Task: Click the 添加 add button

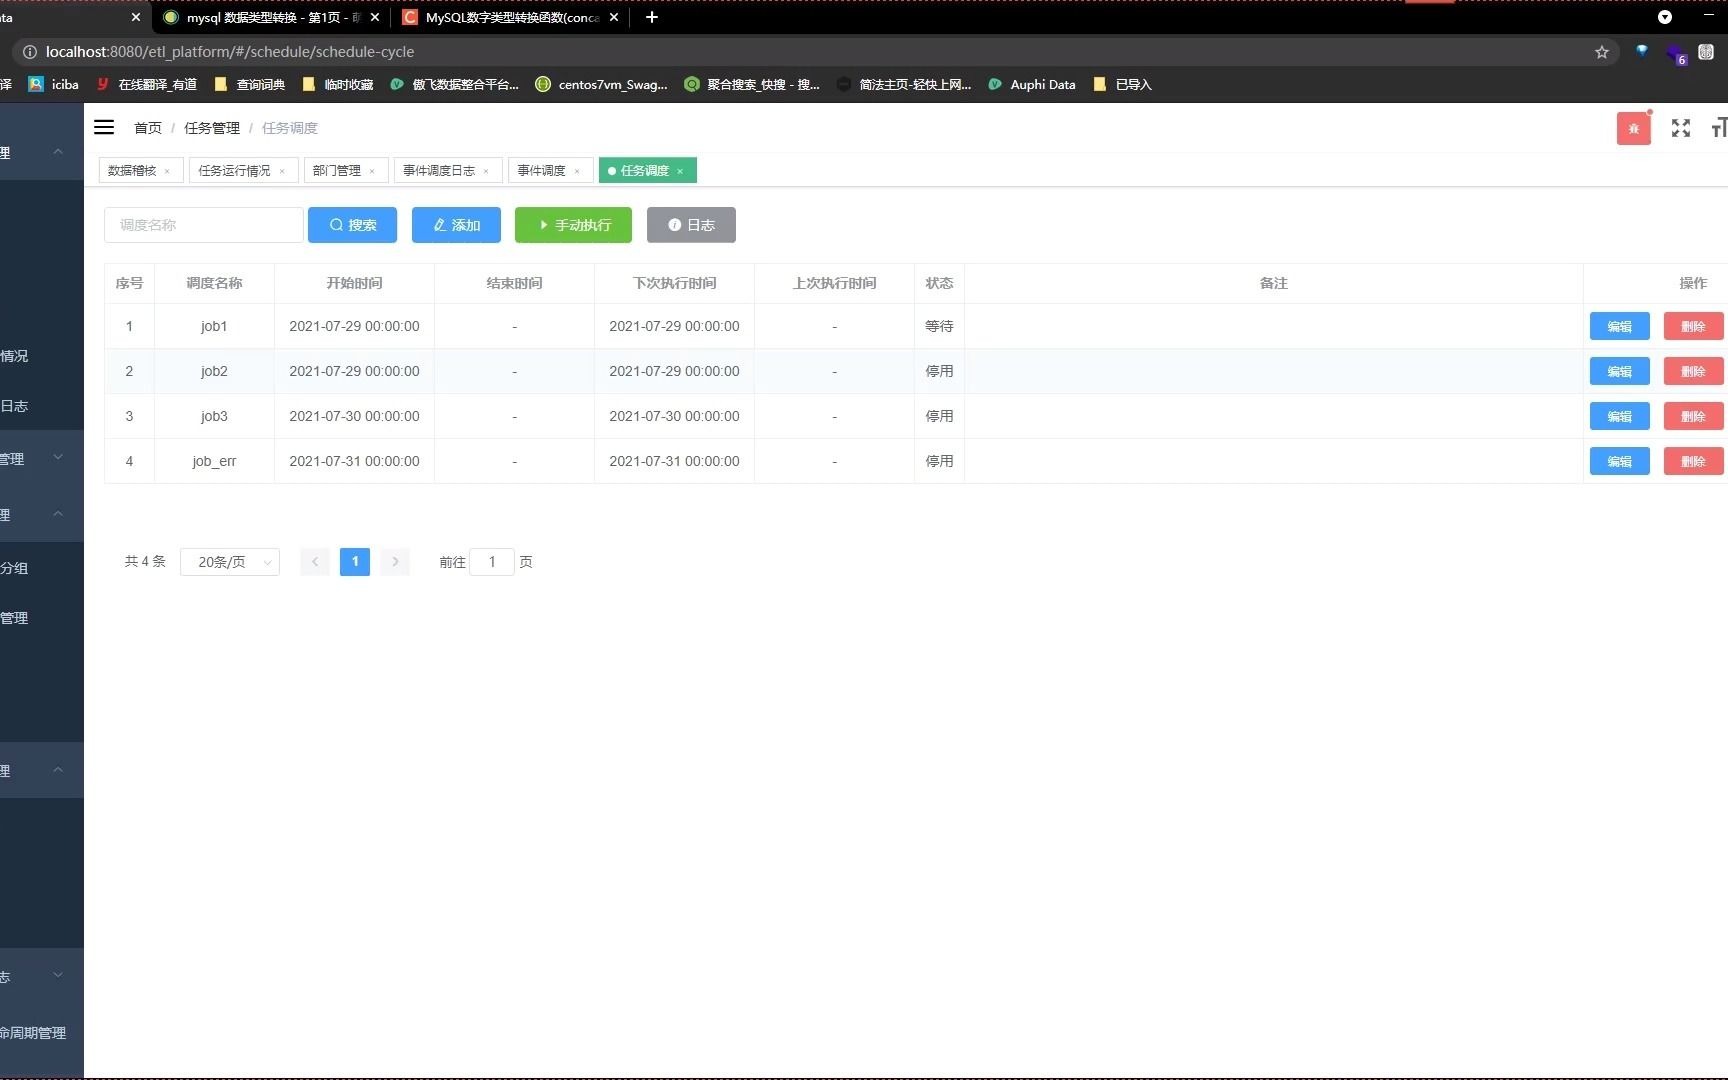Action: (456, 225)
